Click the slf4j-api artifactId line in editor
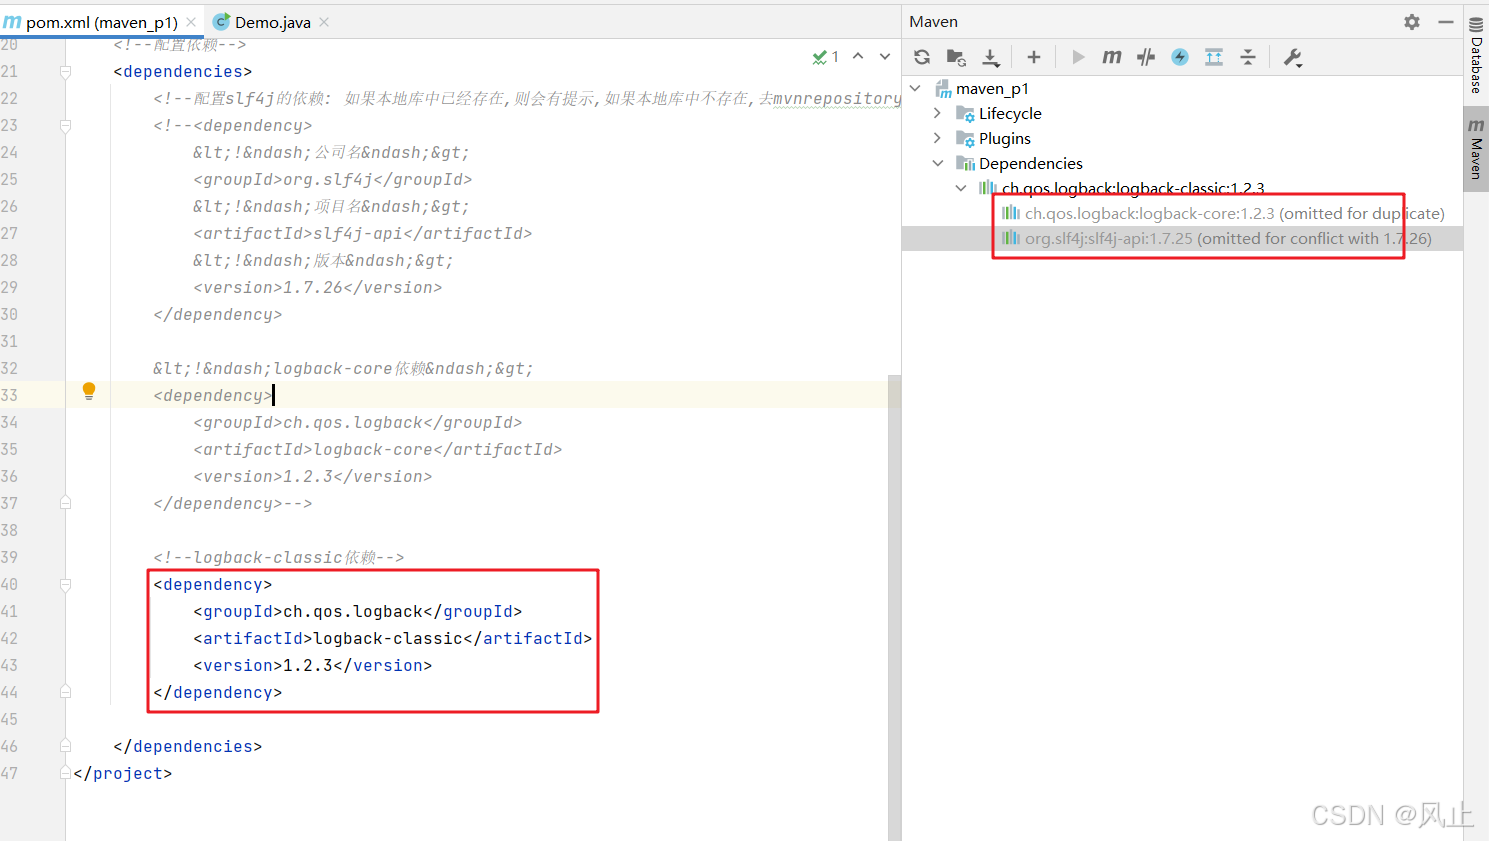This screenshot has height=841, width=1489. (362, 233)
